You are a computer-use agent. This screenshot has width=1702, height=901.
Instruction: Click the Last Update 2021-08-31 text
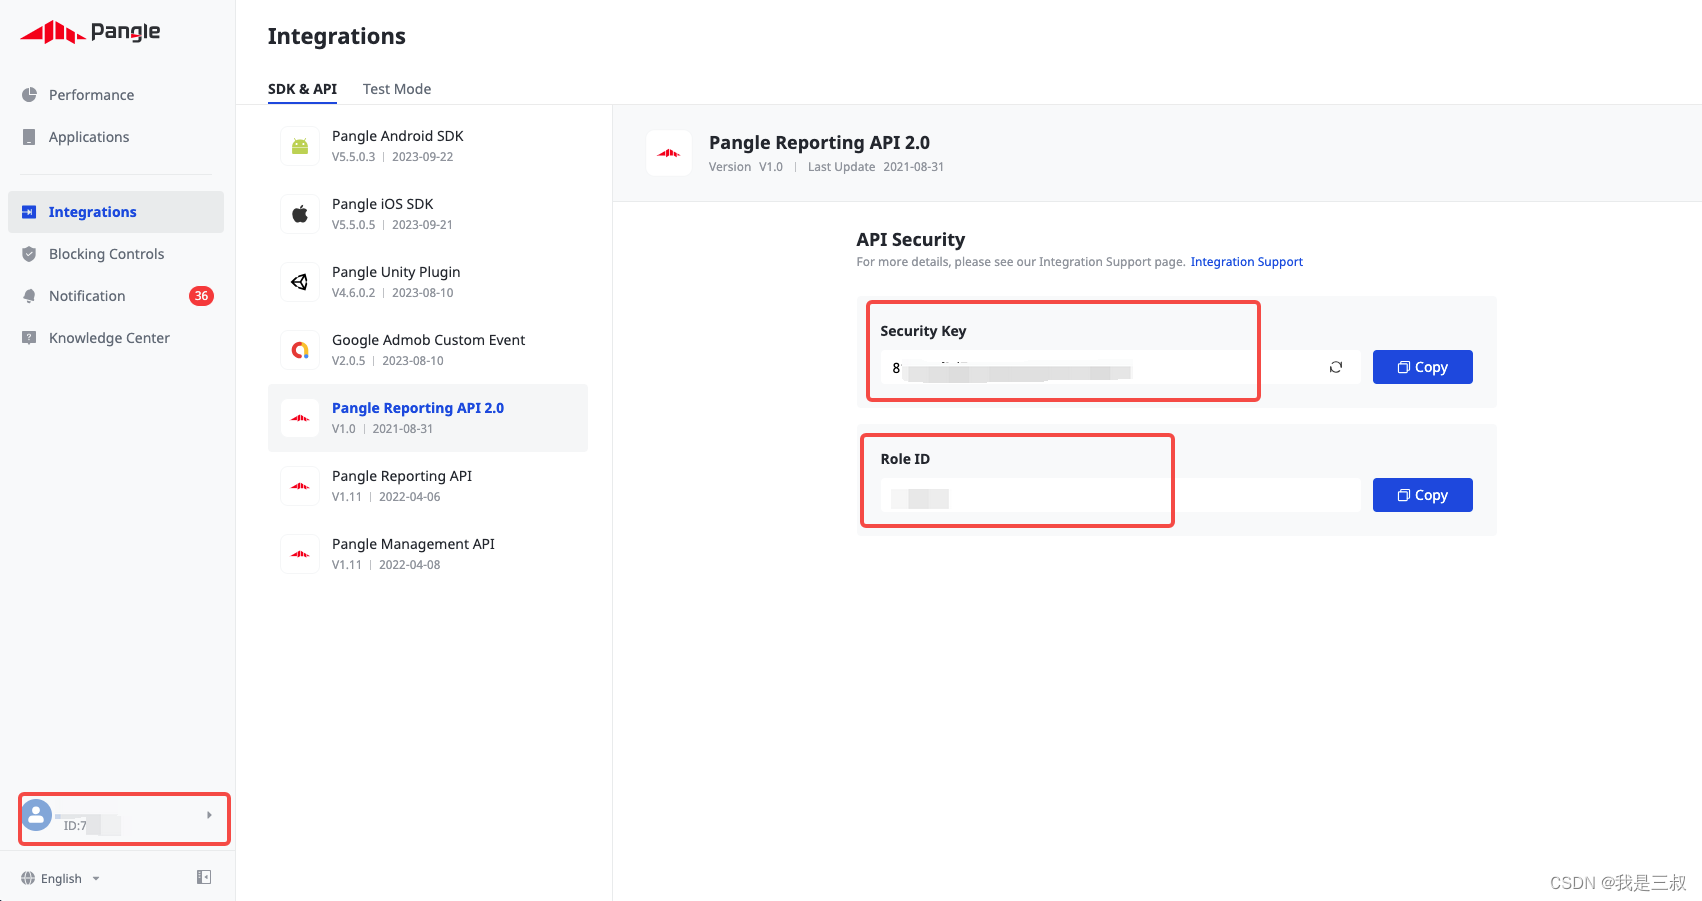tap(876, 167)
